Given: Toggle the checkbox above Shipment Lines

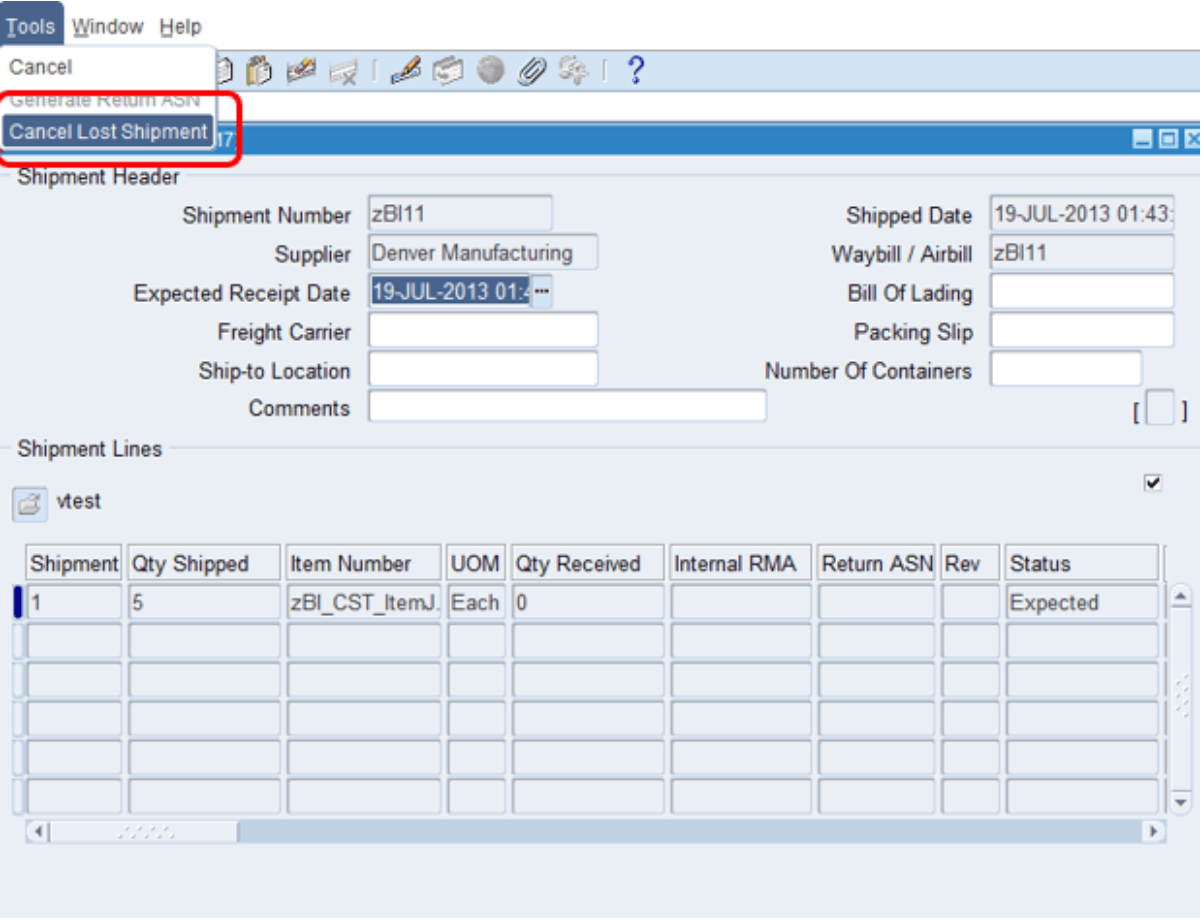Looking at the screenshot, I should [1154, 480].
